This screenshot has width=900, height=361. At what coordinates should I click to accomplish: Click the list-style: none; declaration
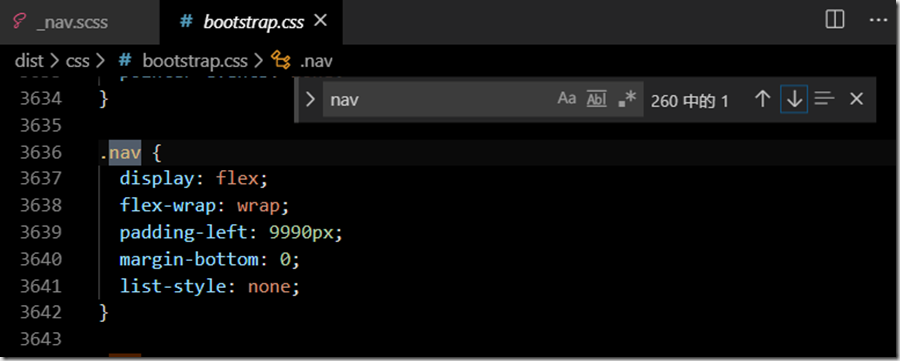click(x=210, y=286)
